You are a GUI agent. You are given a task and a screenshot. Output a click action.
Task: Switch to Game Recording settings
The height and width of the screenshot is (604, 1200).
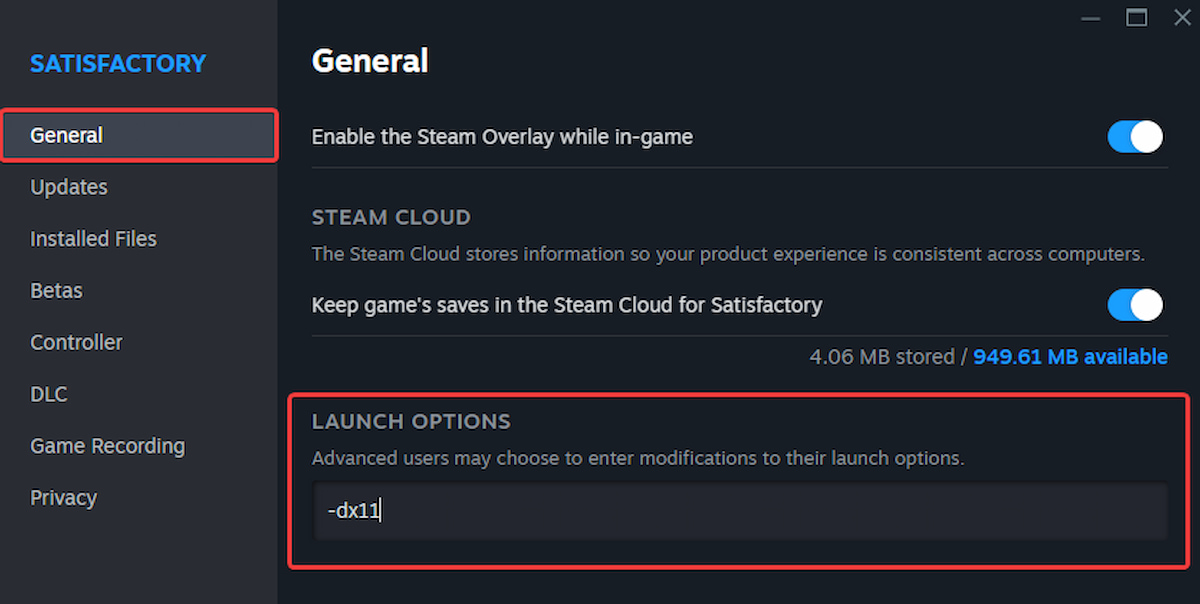(x=107, y=446)
